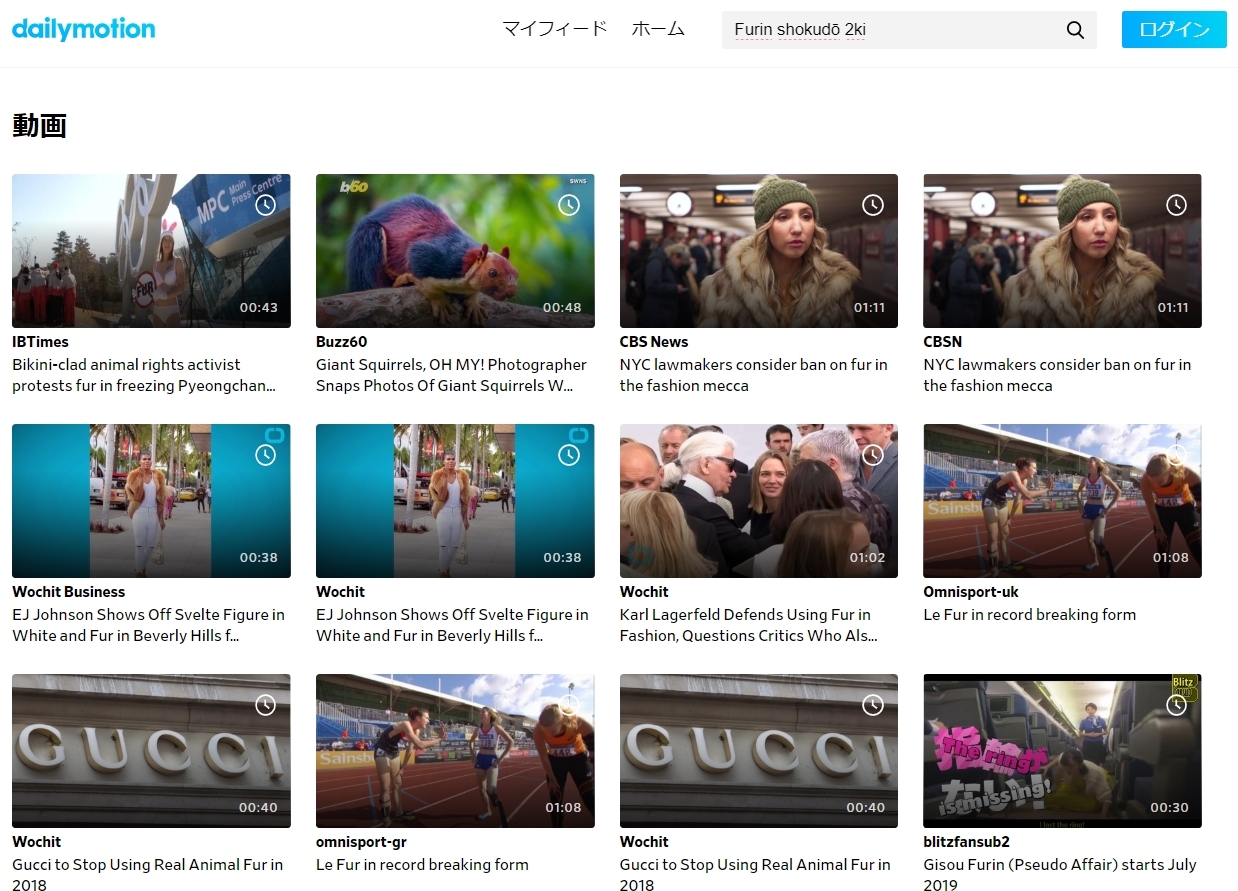
Task: Click the dailymotion logo
Action: (x=84, y=29)
